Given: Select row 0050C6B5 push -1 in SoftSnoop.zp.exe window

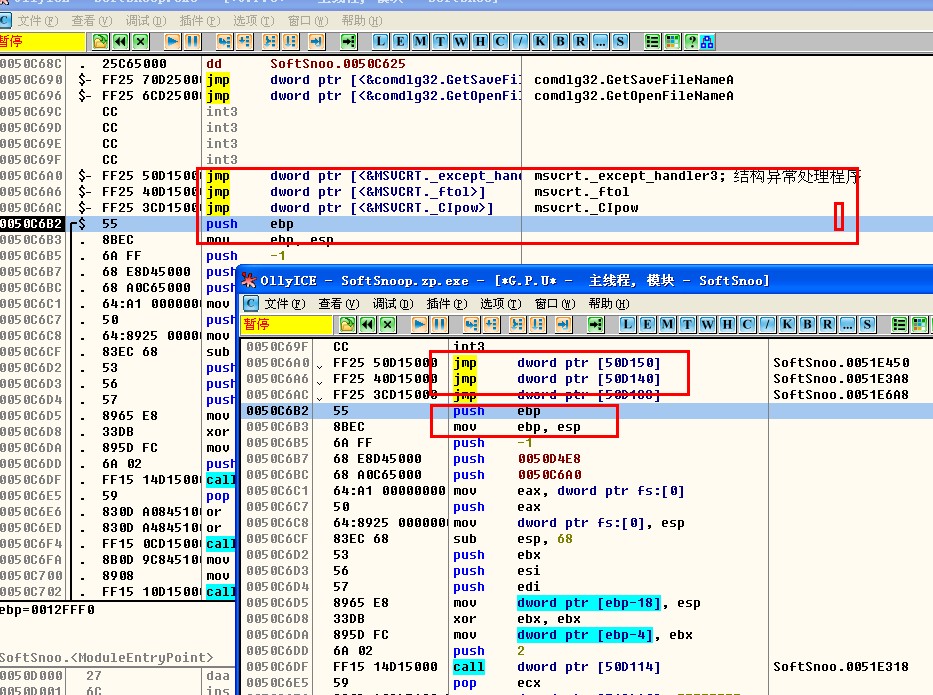Looking at the screenshot, I should 587,443.
